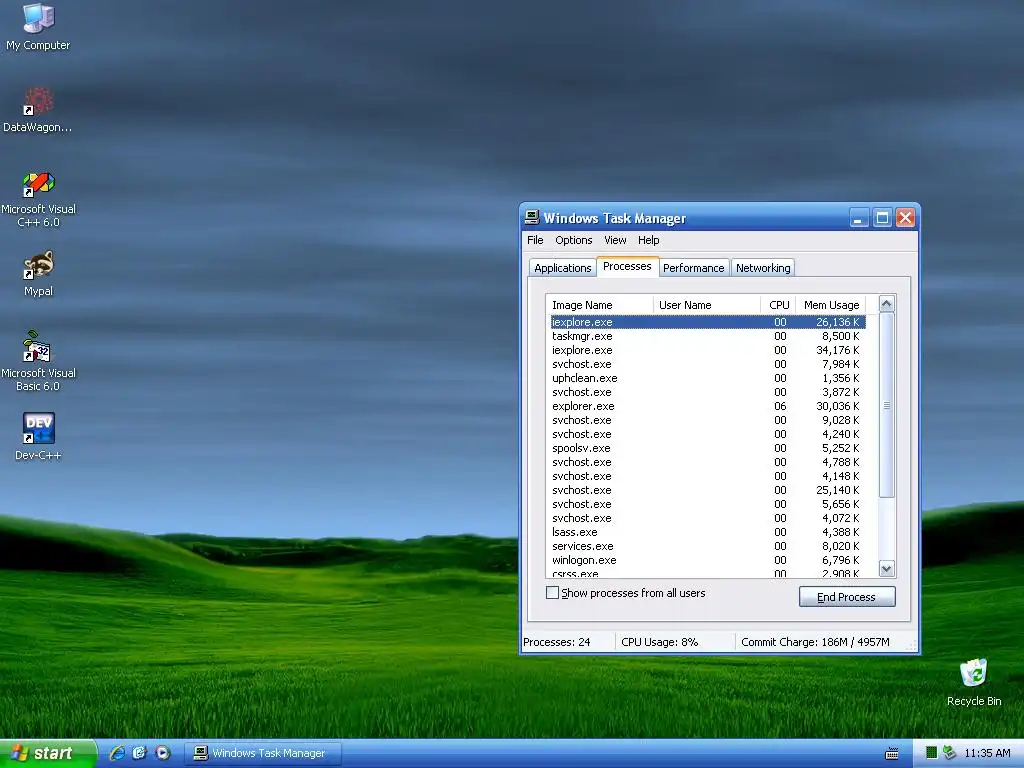Open Microsoft Visual Basic 6.0 shortcut
This screenshot has width=1024, height=768.
coord(38,361)
